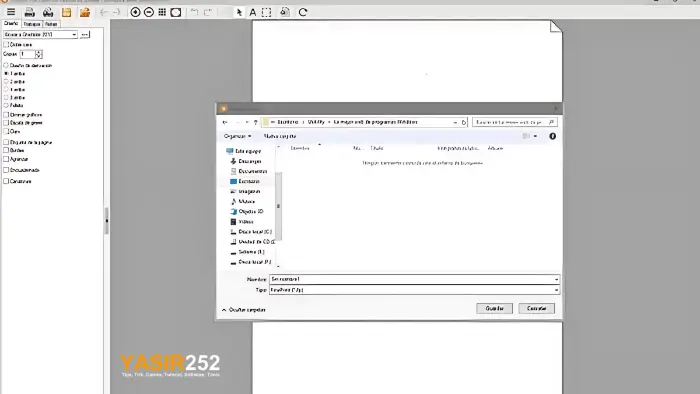This screenshot has height=394, width=700.
Task: Click the Guardar button
Action: 494,308
